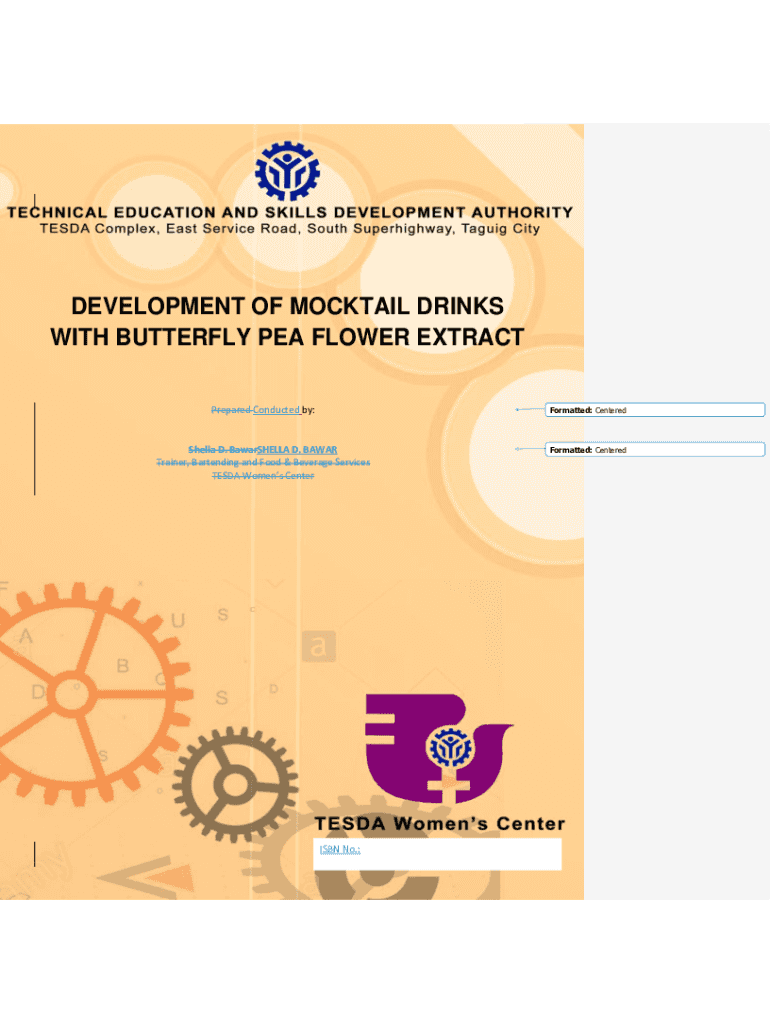Click the 'DEVELOPMENT OF MOCKTAIL DRINKS' title line
This screenshot has width=770, height=1024.
287,305
